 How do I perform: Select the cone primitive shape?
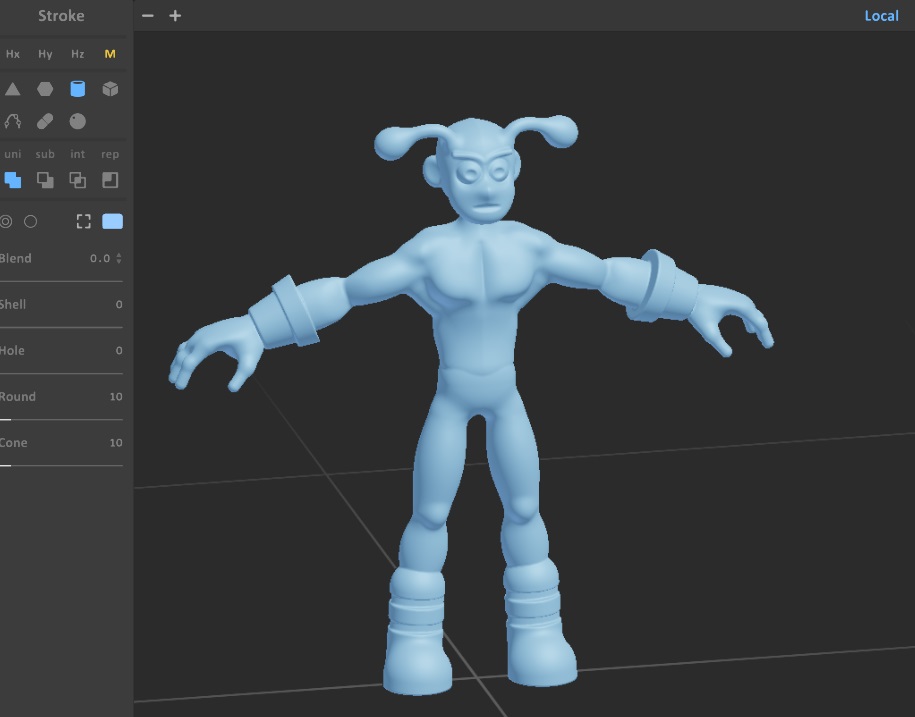point(13,89)
